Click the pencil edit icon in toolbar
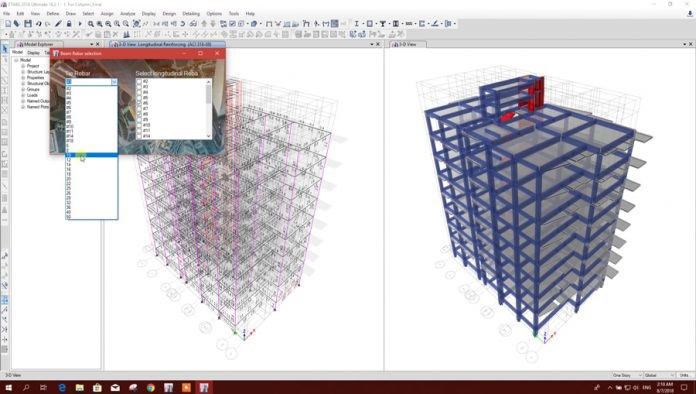Screen dimensions: 696x394 point(59,24)
